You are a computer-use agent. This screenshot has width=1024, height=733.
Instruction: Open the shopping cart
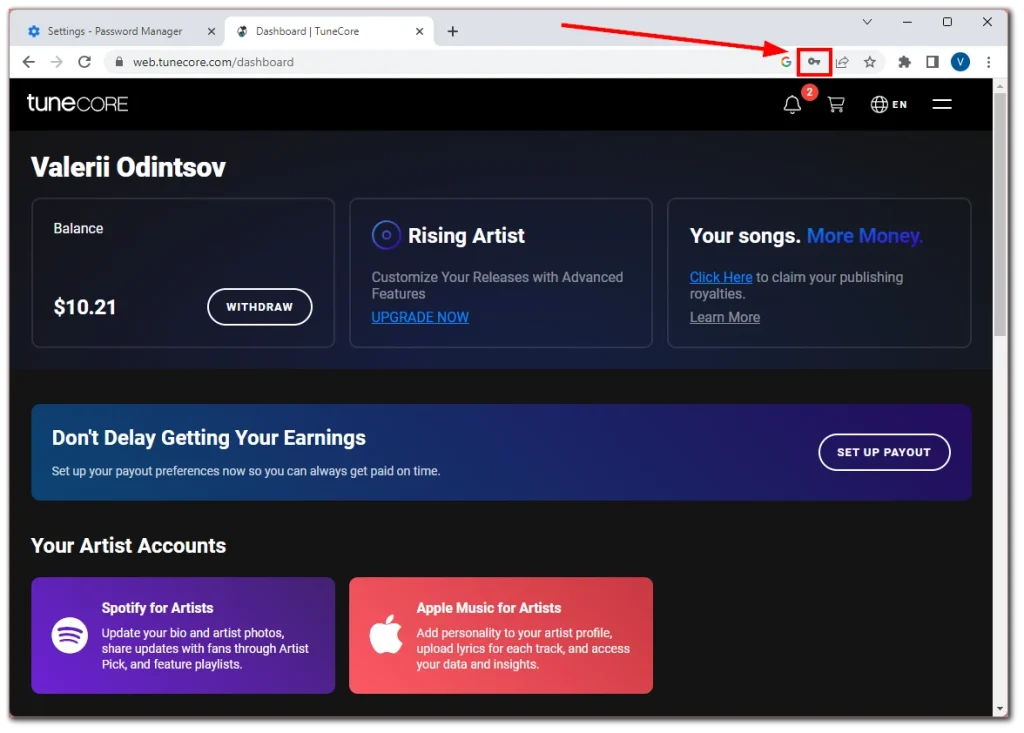pyautogui.click(x=836, y=105)
